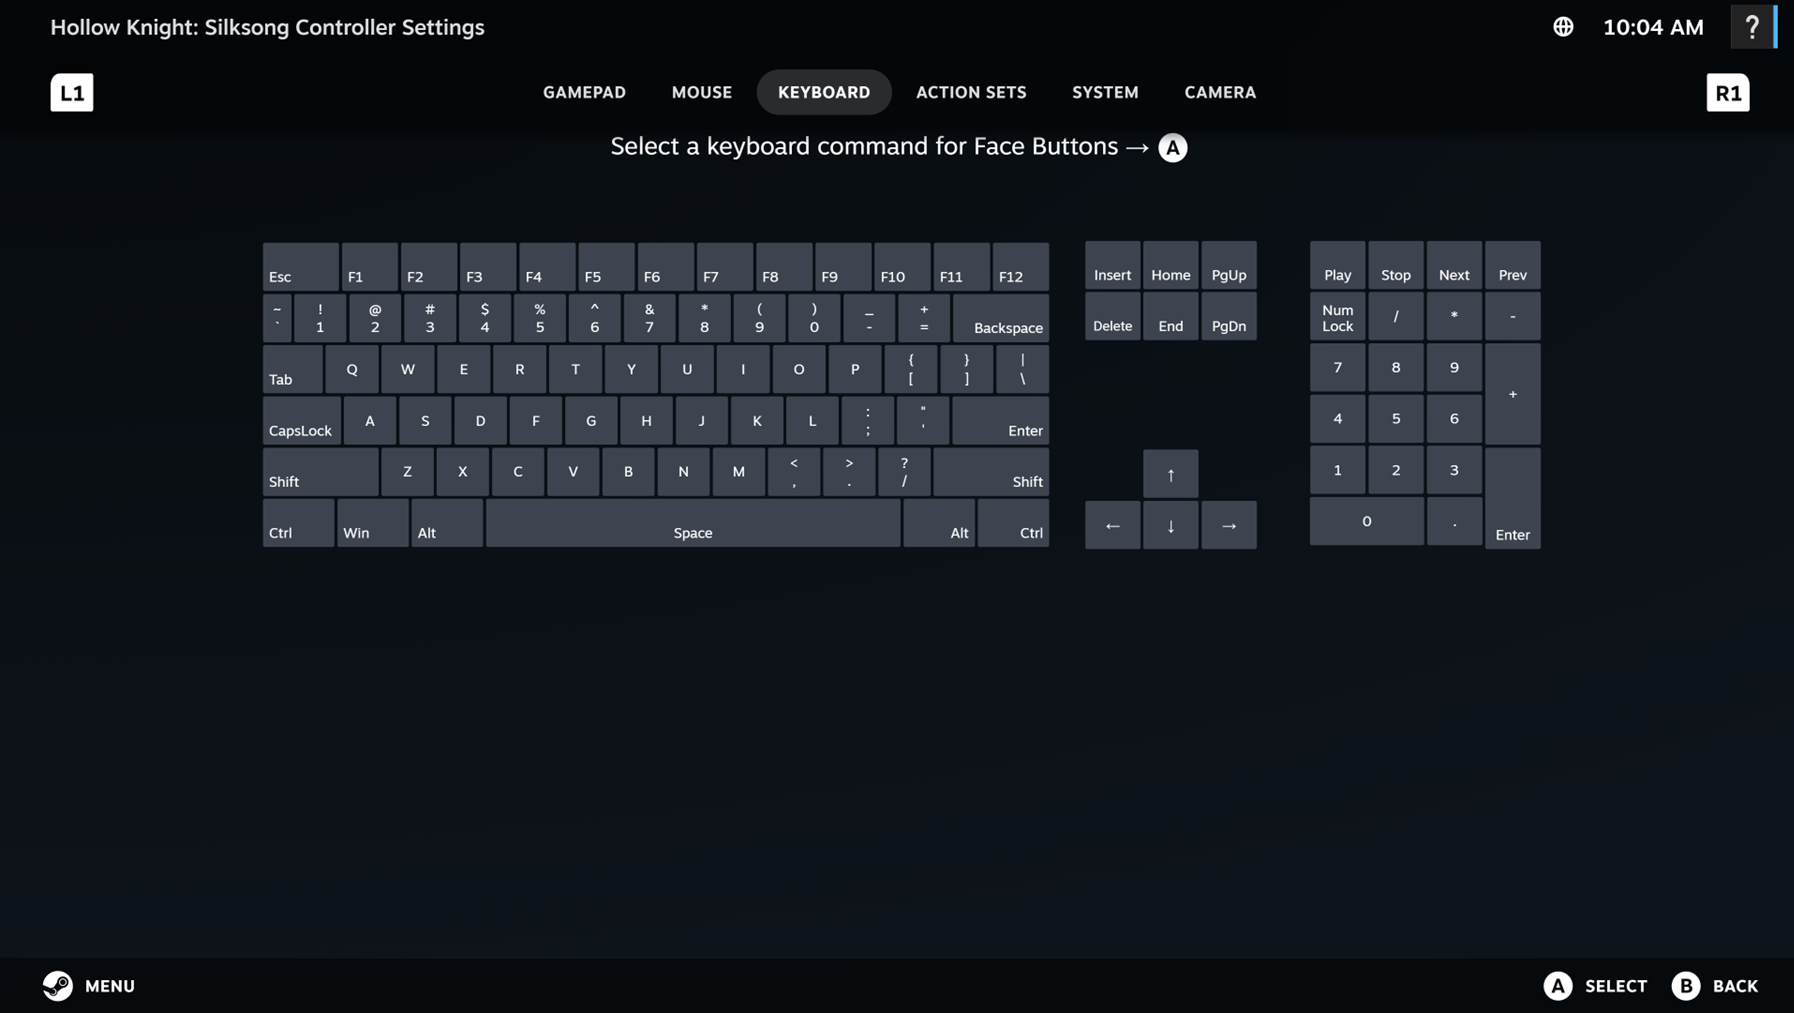Select the numpad asterisk key
This screenshot has height=1013, width=1794.
coord(1454,317)
